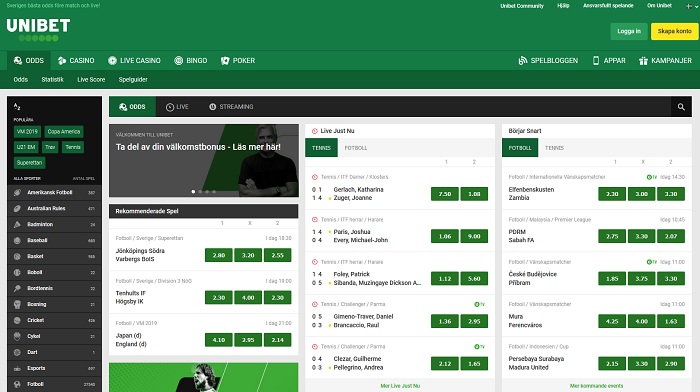
Task: Select odds 7.50 for Gerlach, Katharina
Action: point(445,194)
